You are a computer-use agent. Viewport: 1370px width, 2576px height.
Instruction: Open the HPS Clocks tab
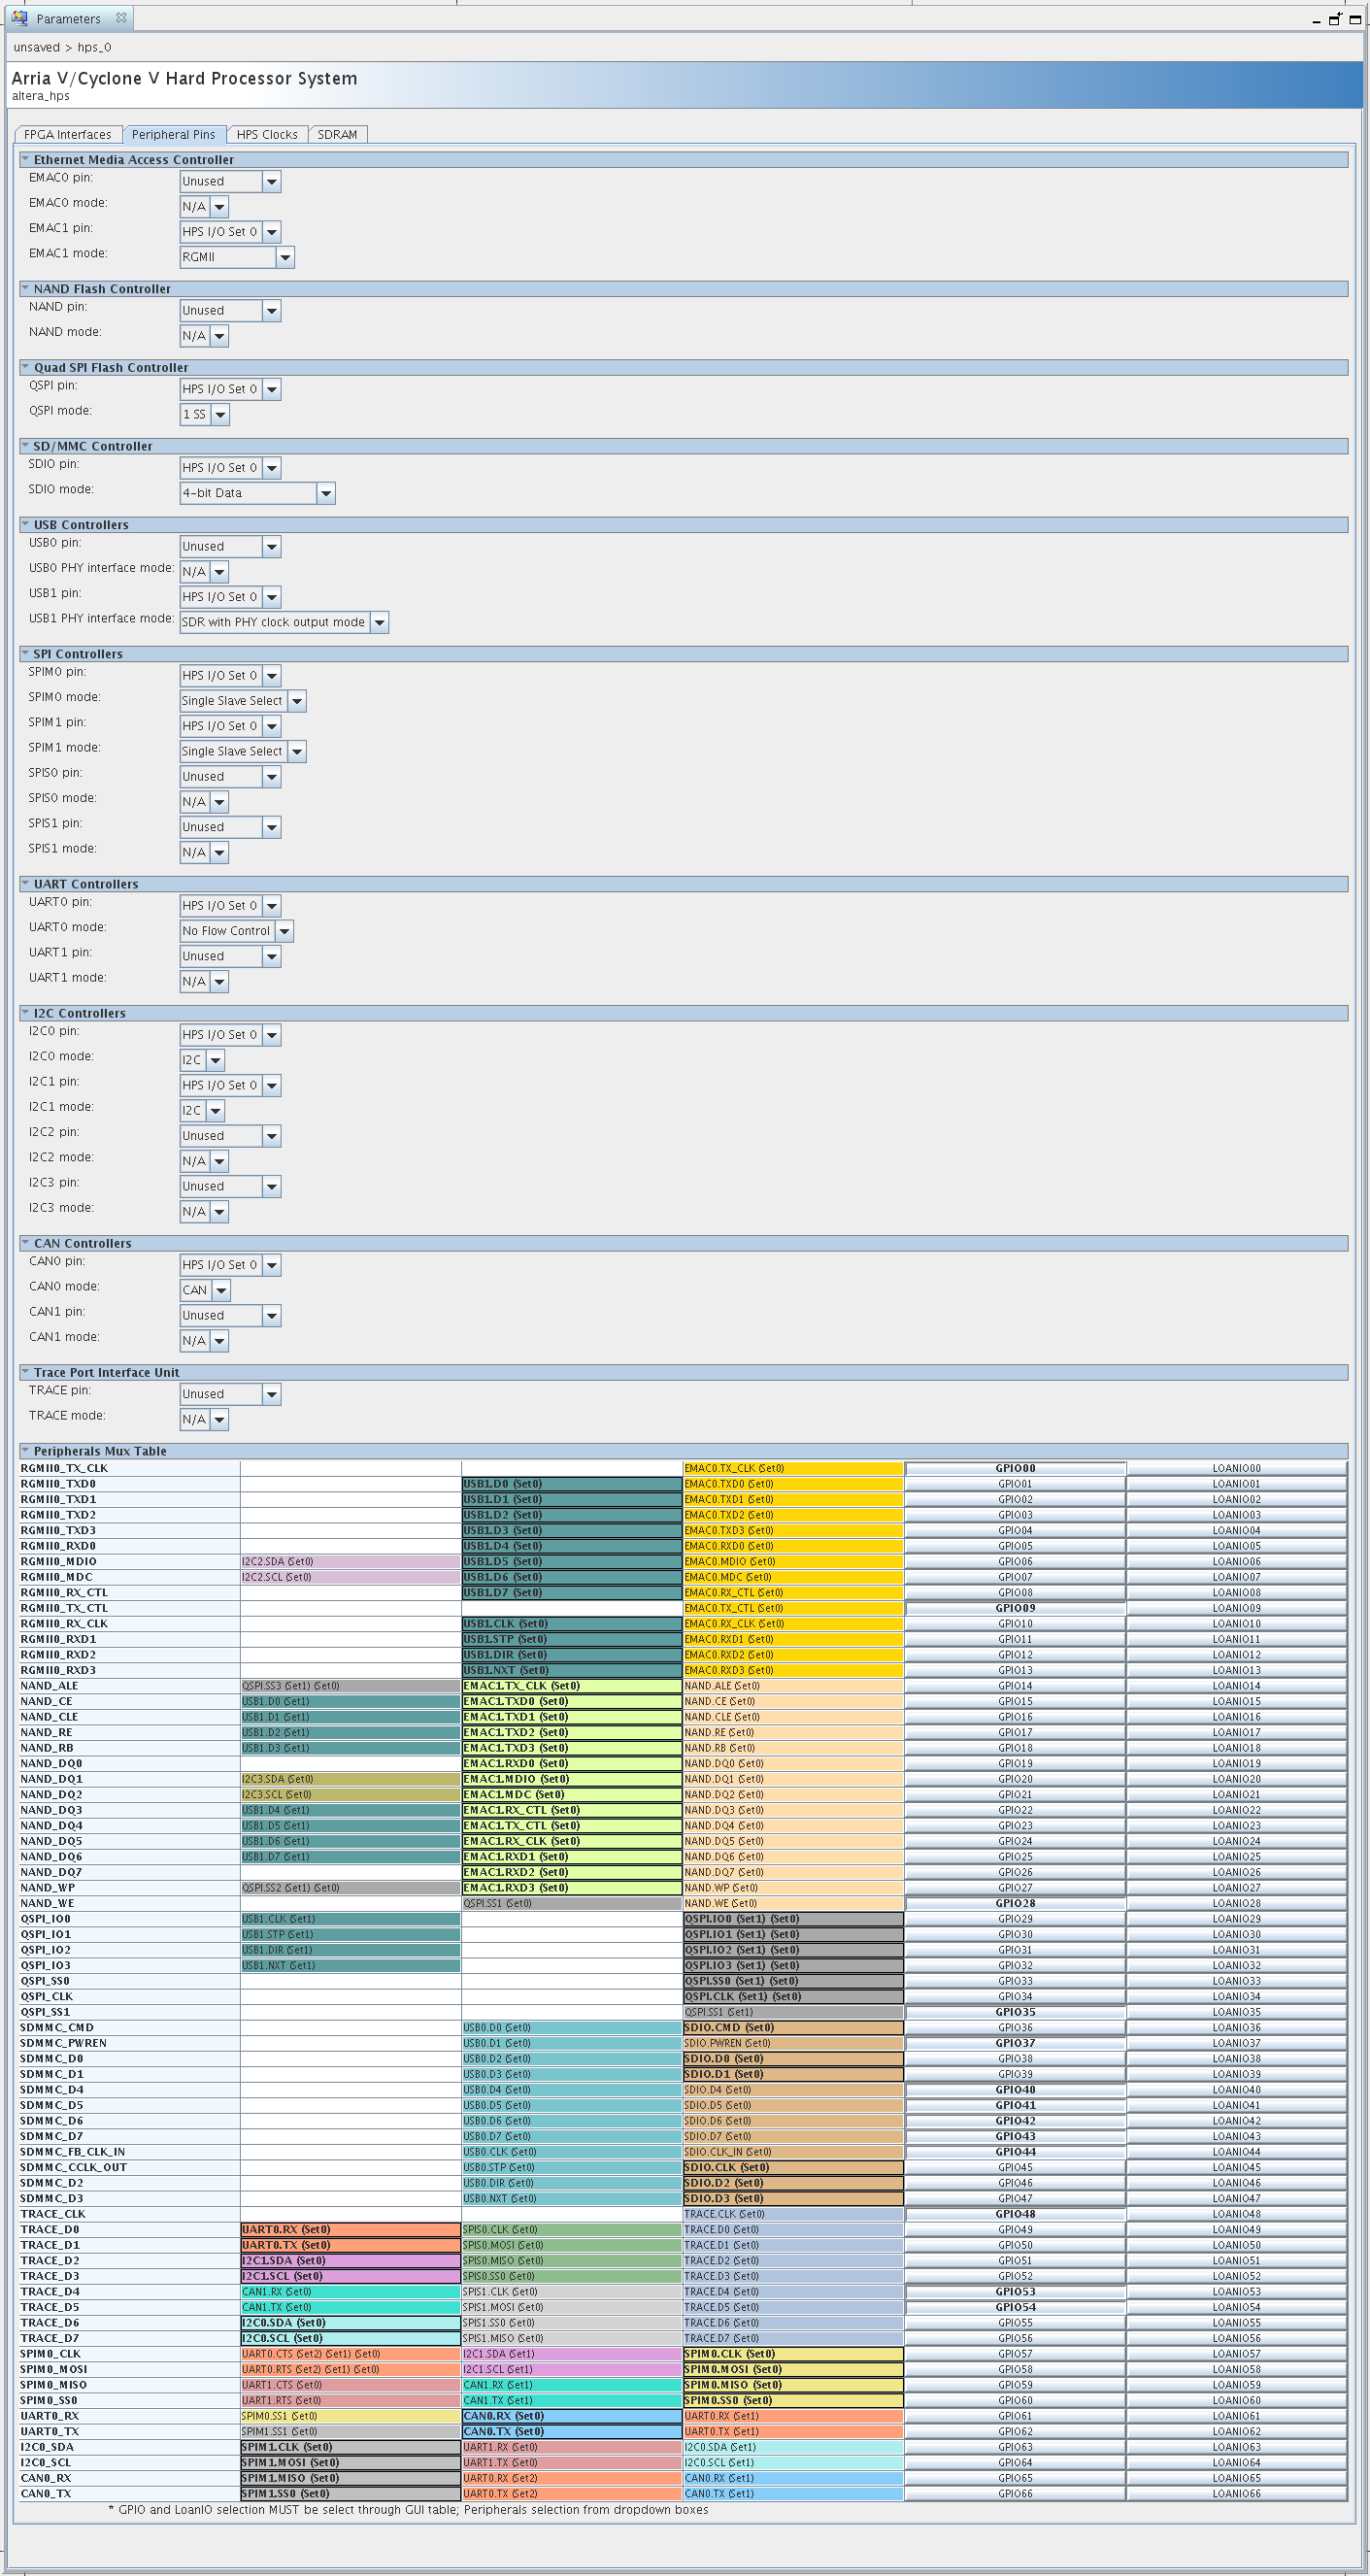(267, 134)
